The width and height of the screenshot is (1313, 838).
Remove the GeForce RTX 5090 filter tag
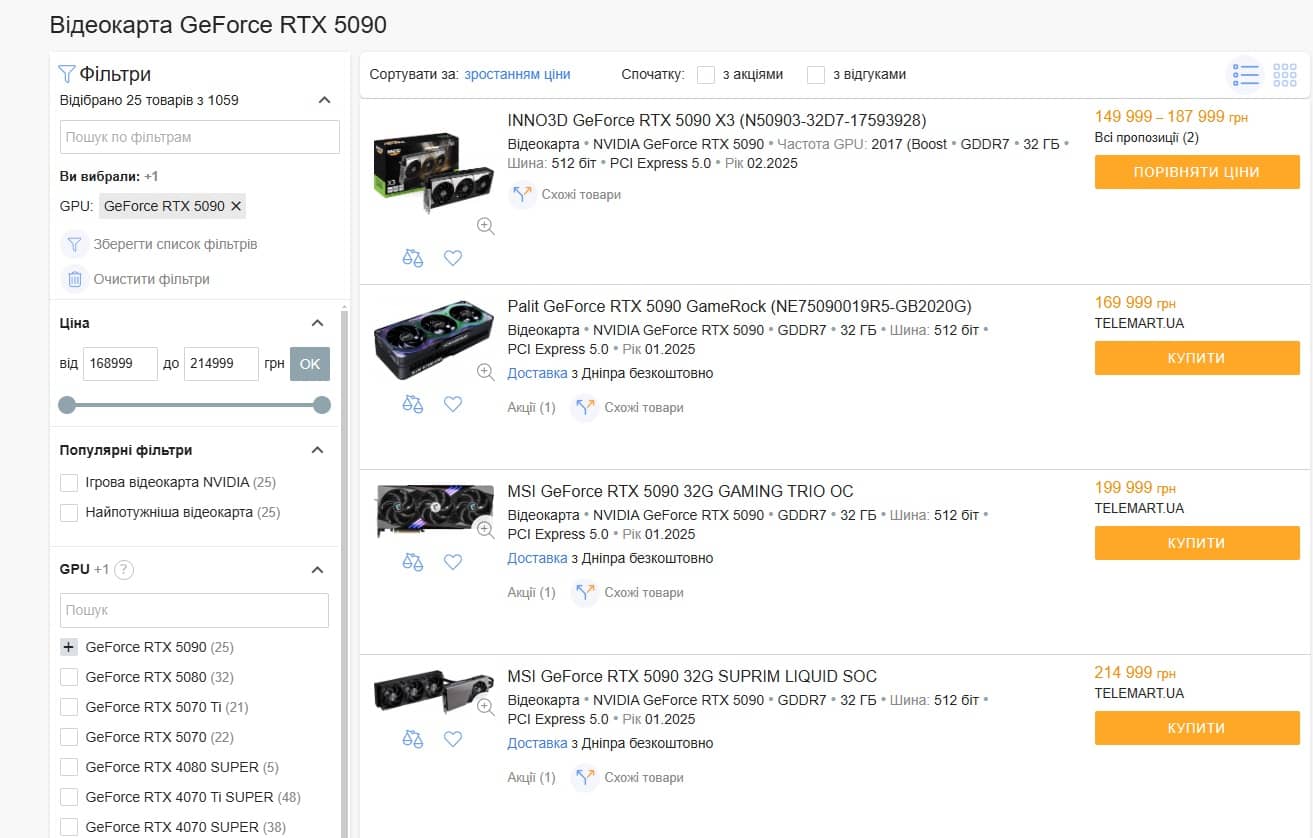coord(236,206)
